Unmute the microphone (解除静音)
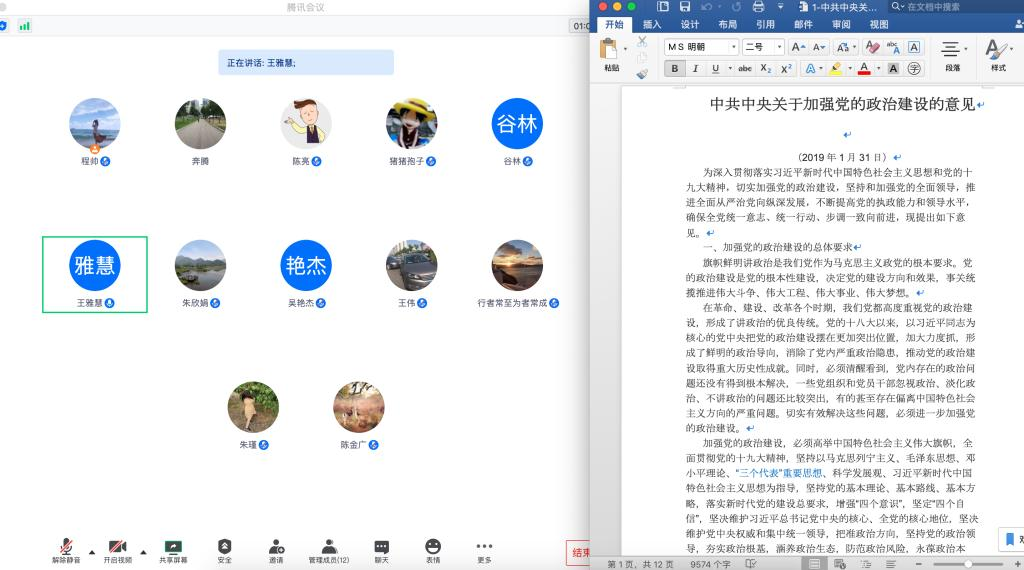 click(x=66, y=547)
